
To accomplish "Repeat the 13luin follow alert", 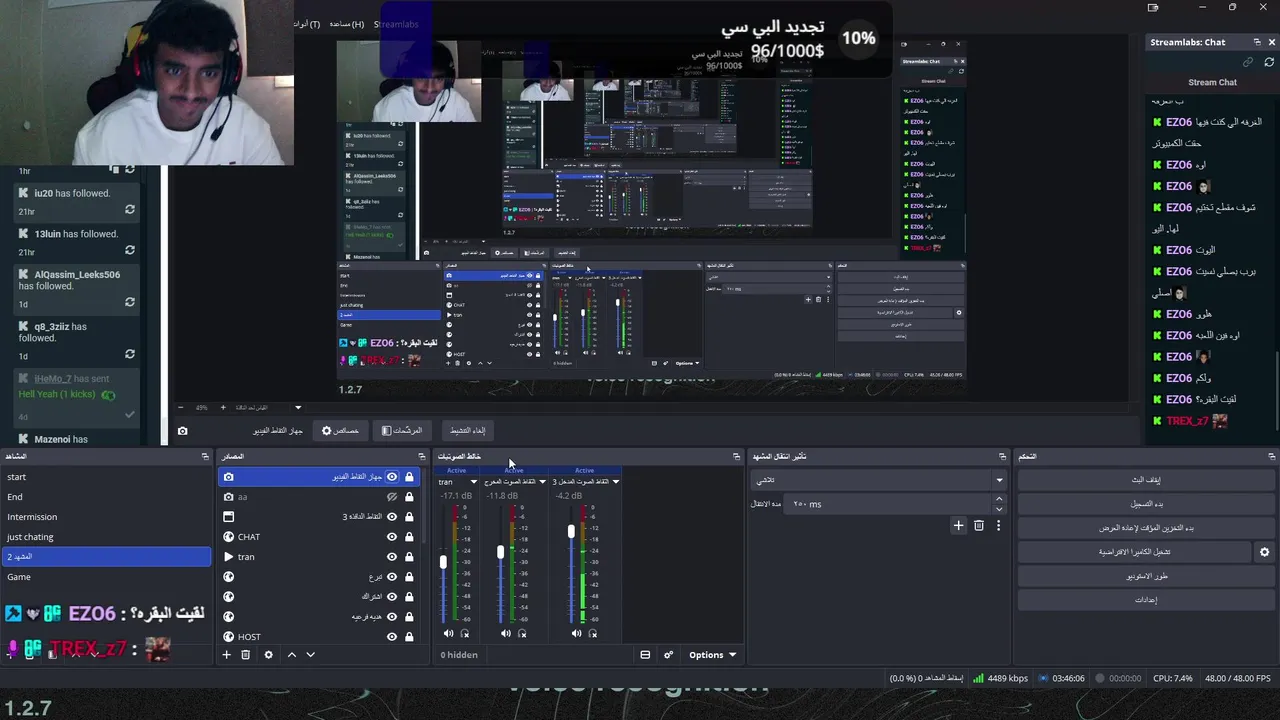I will pyautogui.click(x=130, y=250).
